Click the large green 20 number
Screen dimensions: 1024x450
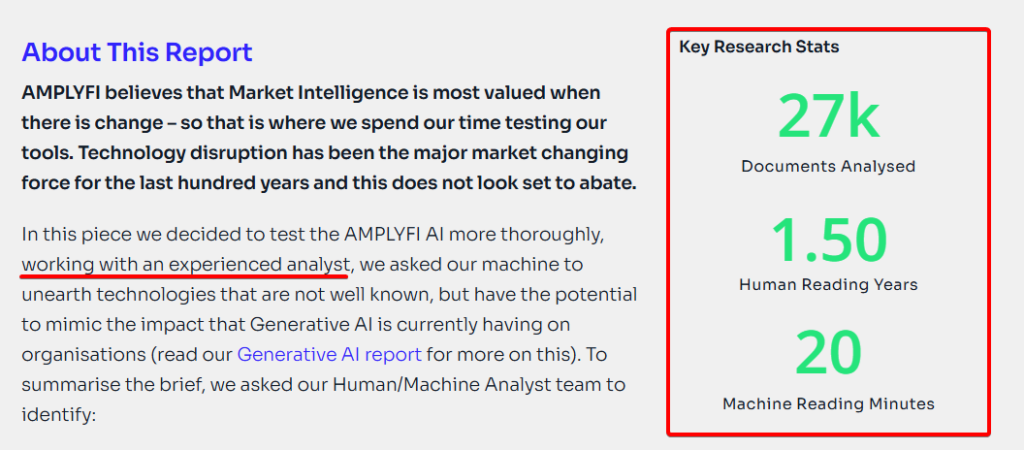point(828,353)
